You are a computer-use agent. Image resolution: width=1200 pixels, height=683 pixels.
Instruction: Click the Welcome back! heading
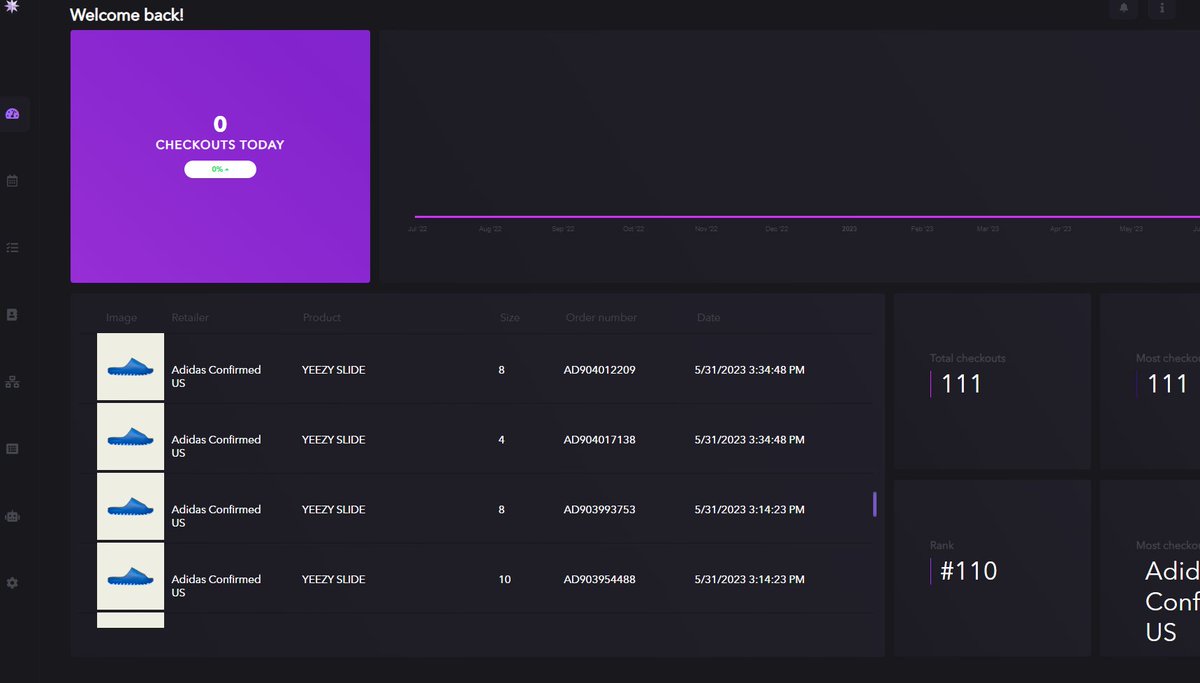click(127, 15)
